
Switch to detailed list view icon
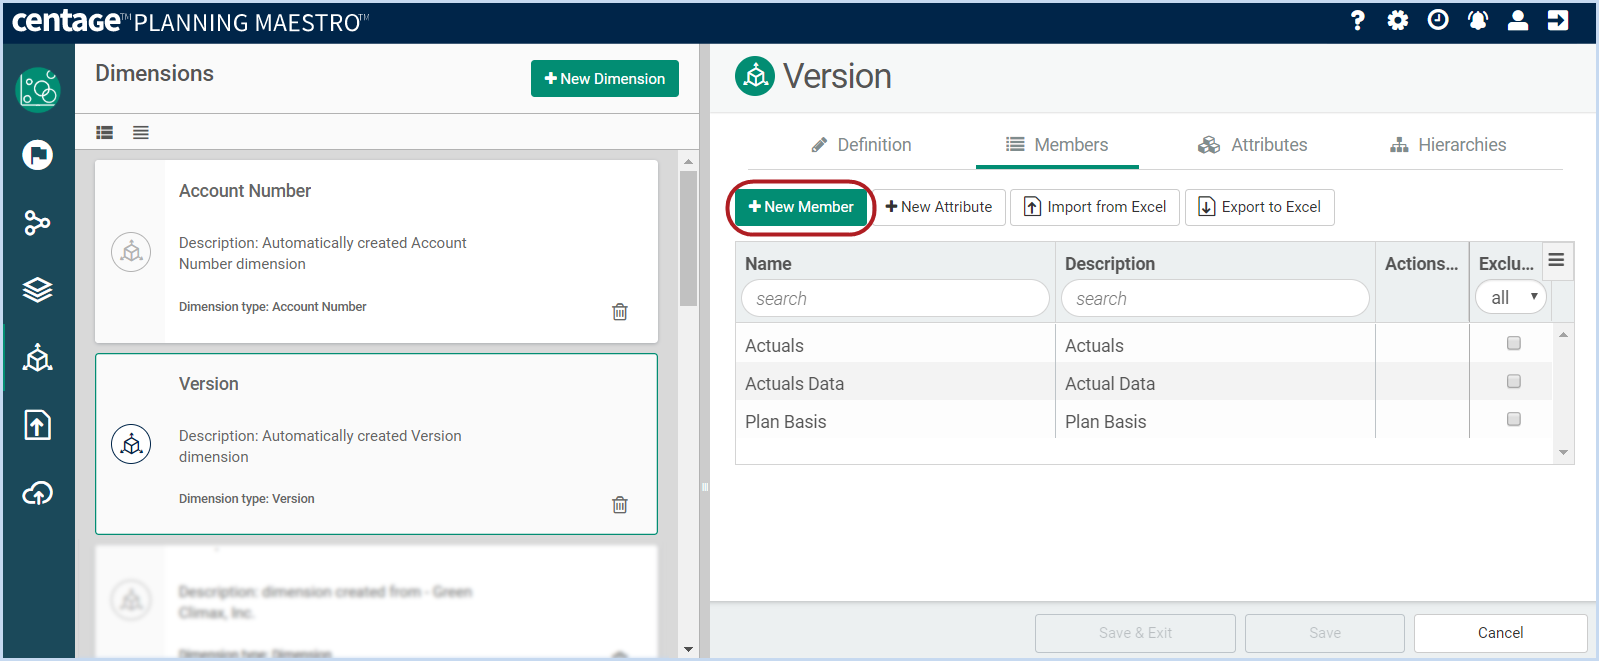(105, 132)
